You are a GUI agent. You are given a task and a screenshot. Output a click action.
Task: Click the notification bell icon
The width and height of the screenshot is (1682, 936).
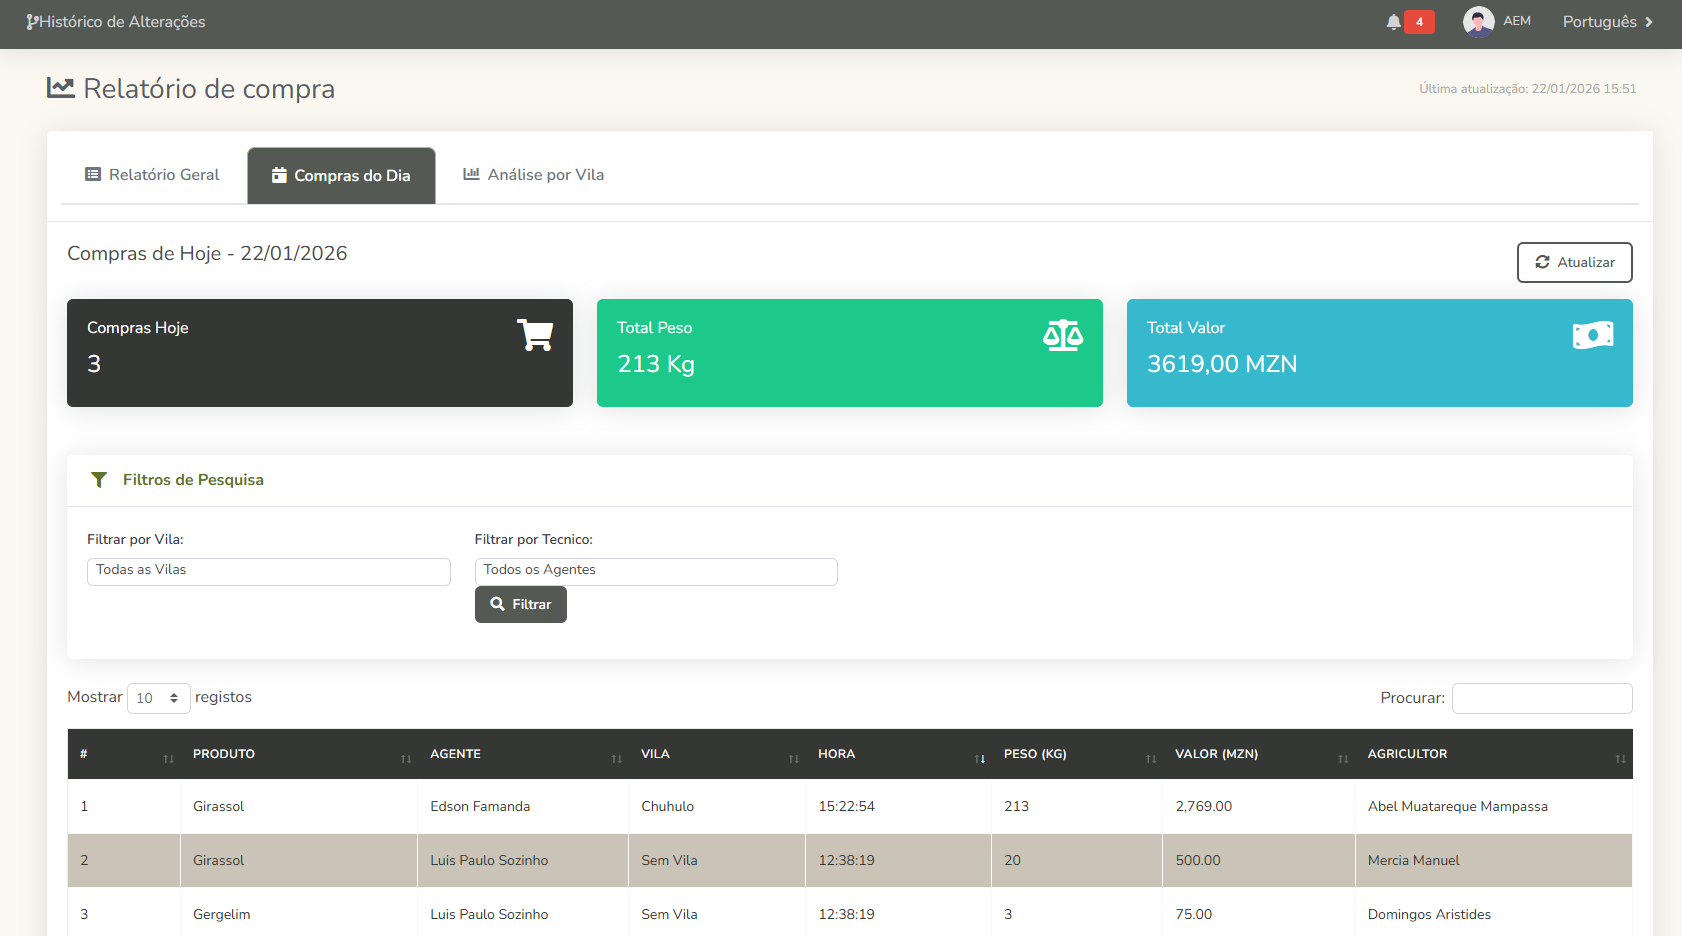point(1393,22)
